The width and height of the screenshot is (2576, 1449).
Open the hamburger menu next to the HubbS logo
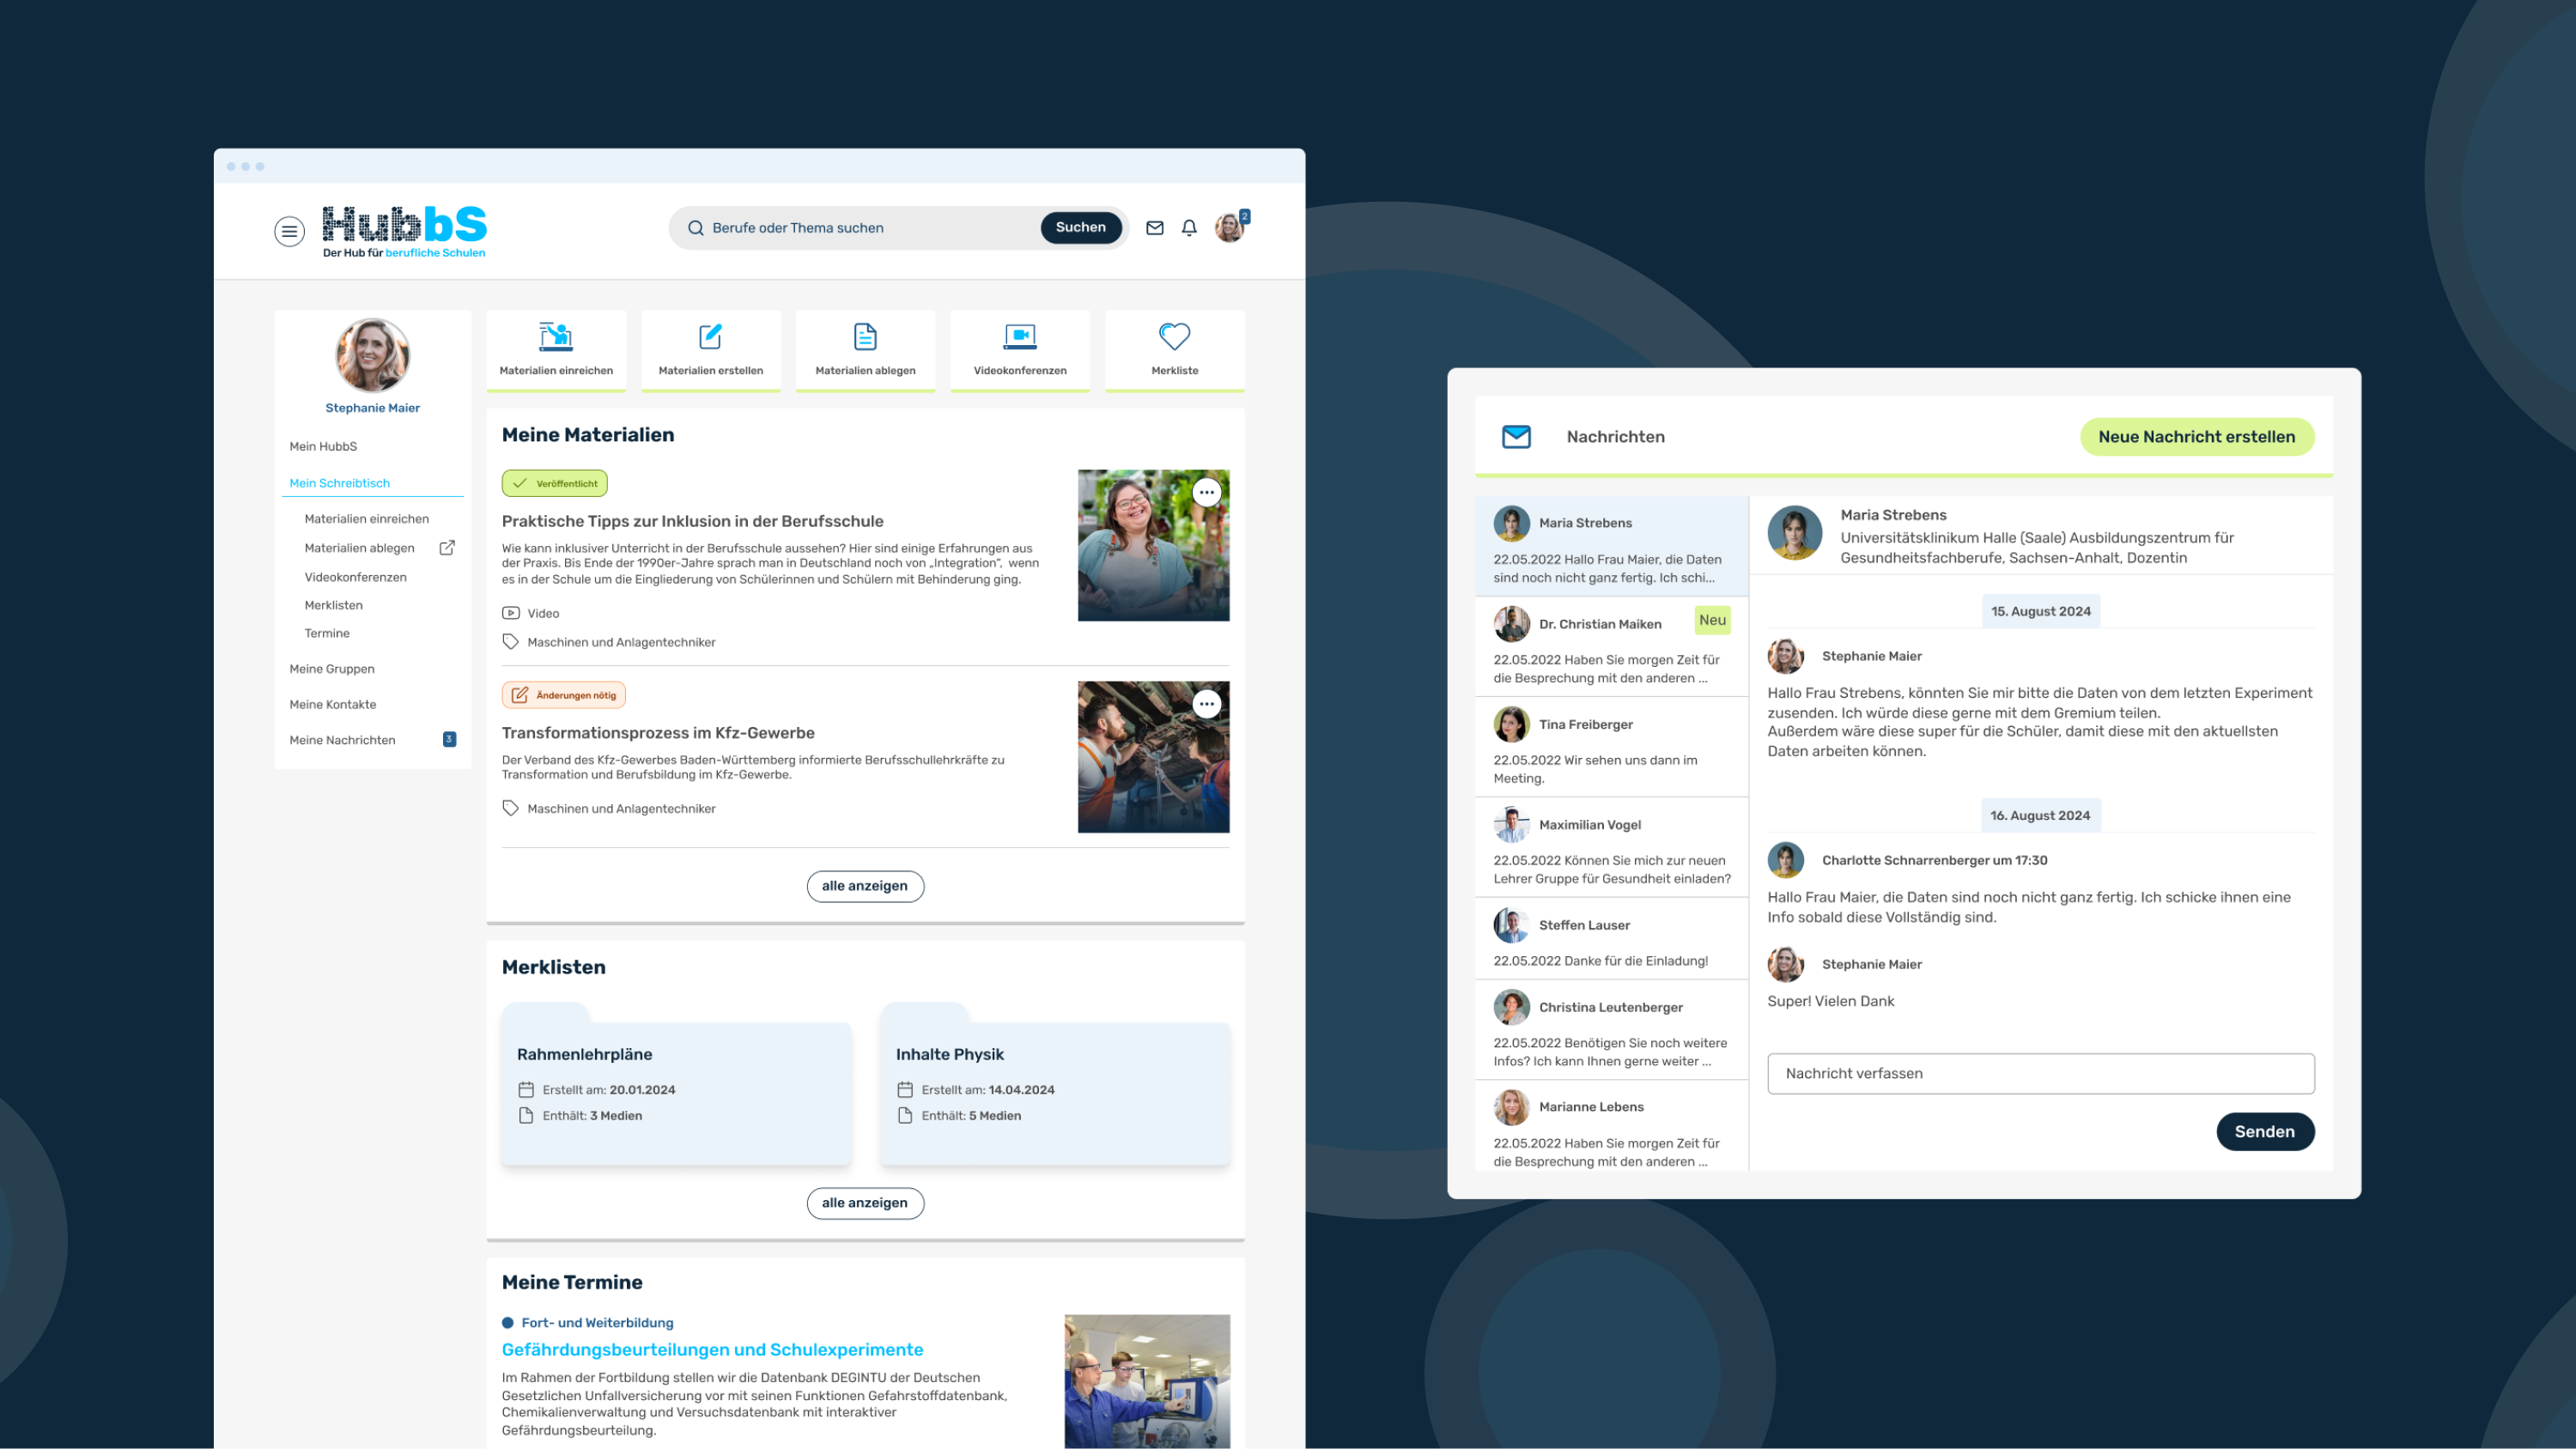coord(289,231)
